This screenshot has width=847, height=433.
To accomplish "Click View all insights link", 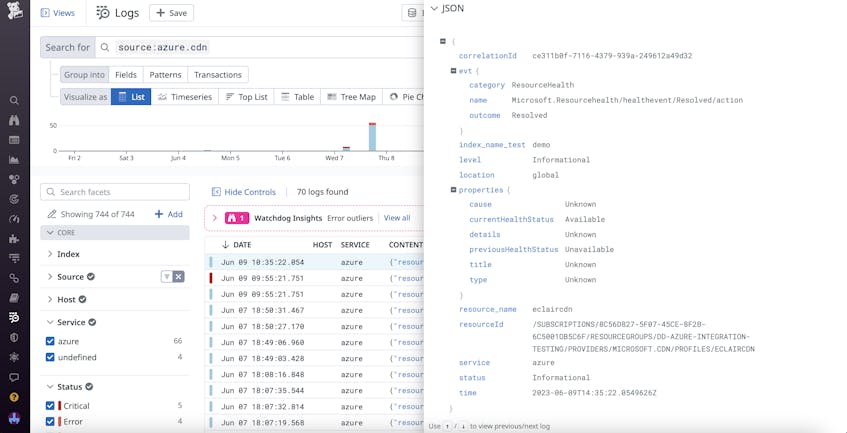I will (x=397, y=218).
